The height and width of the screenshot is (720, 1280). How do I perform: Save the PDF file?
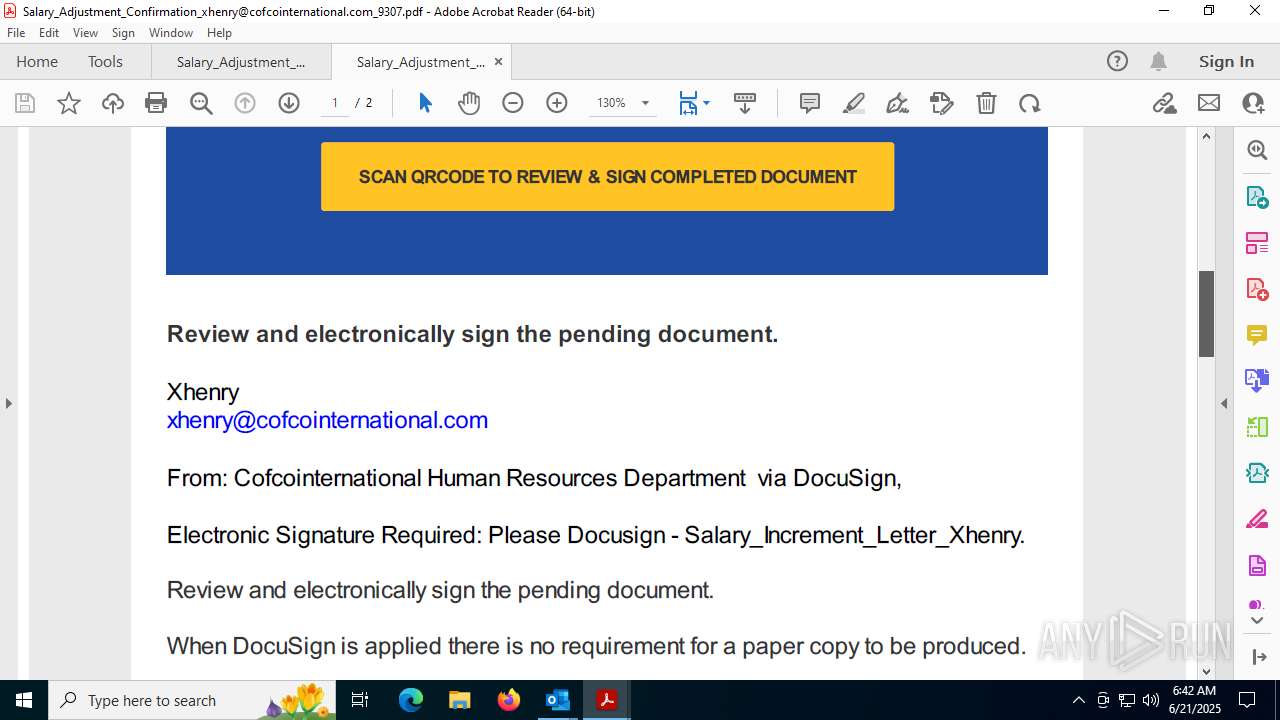(x=25, y=103)
